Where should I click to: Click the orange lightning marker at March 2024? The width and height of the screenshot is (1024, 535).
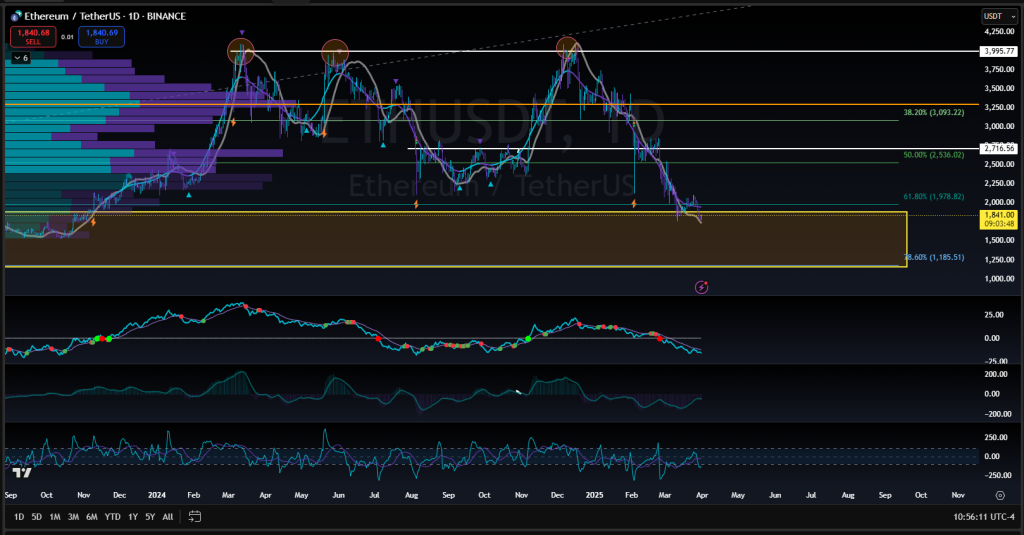point(233,122)
